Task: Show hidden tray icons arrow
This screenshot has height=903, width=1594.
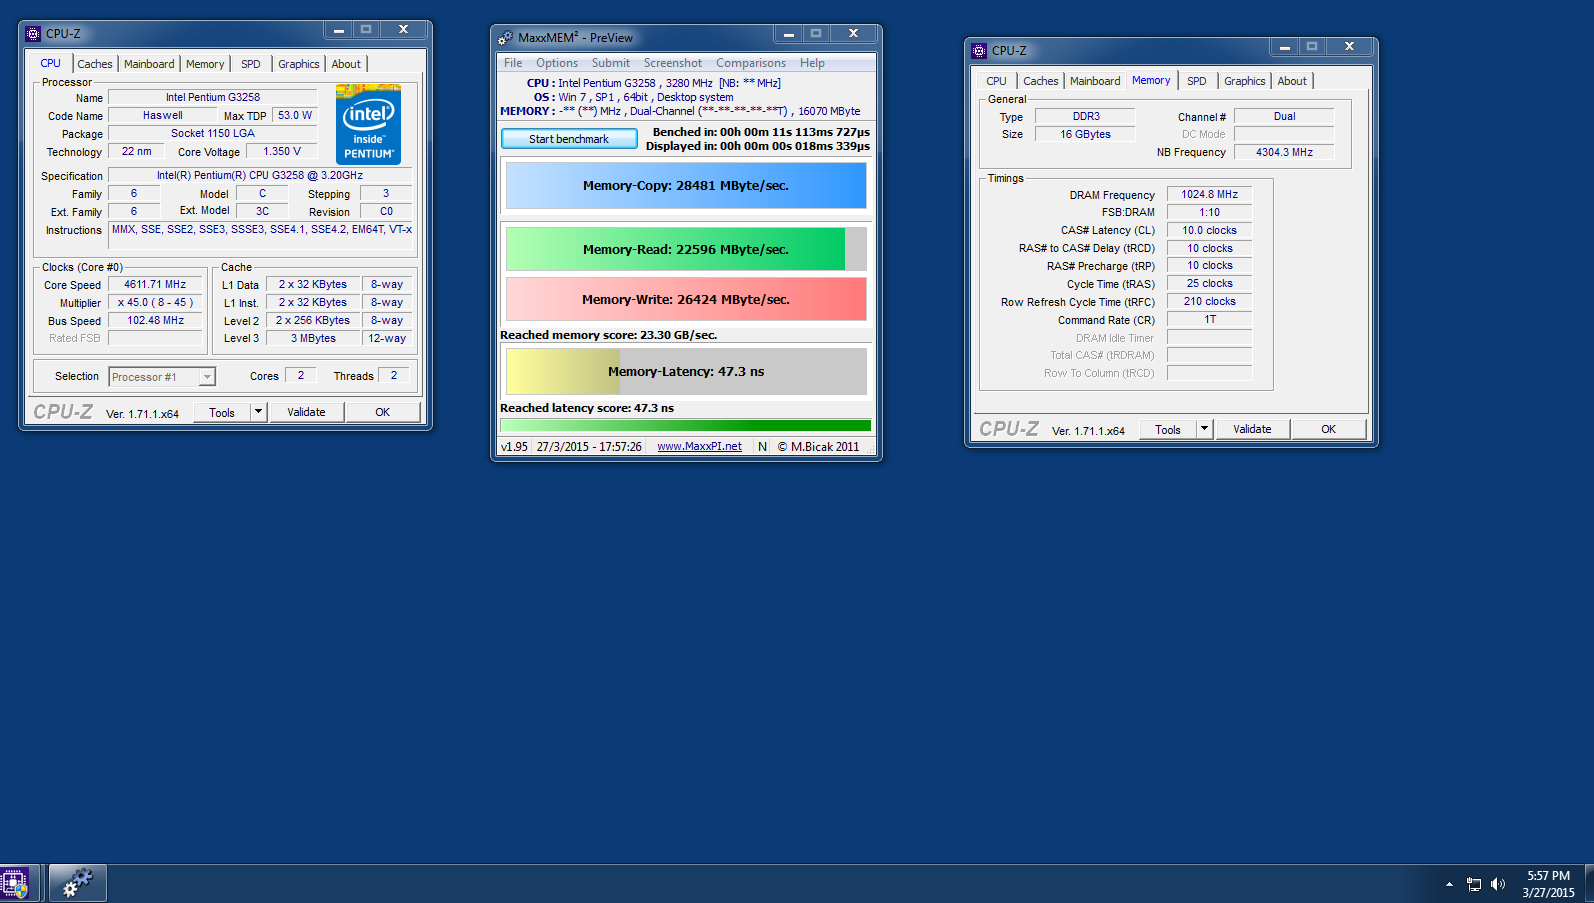Action: pyautogui.click(x=1449, y=884)
